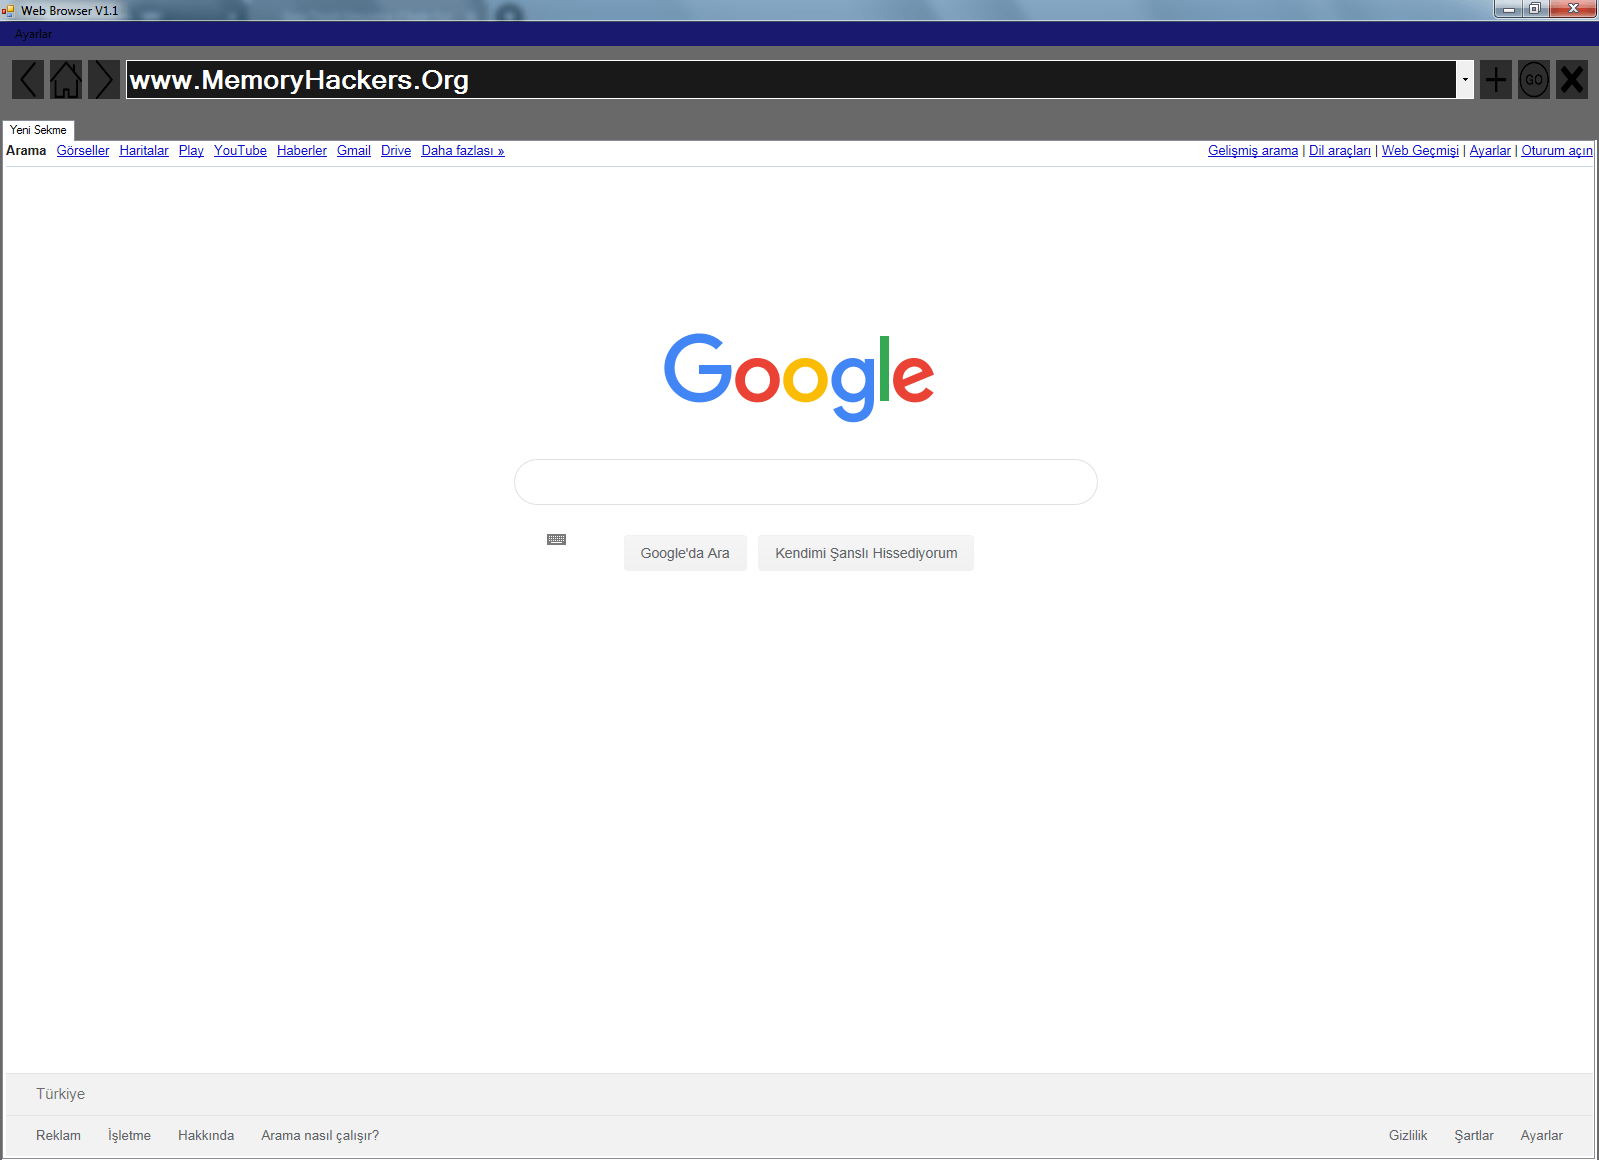The width and height of the screenshot is (1599, 1160).
Task: Click the Türkiye footer text
Action: click(60, 1094)
